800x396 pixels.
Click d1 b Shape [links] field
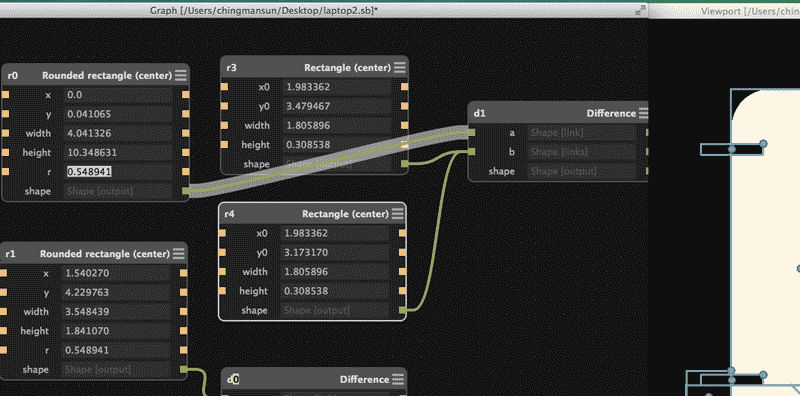pos(582,152)
